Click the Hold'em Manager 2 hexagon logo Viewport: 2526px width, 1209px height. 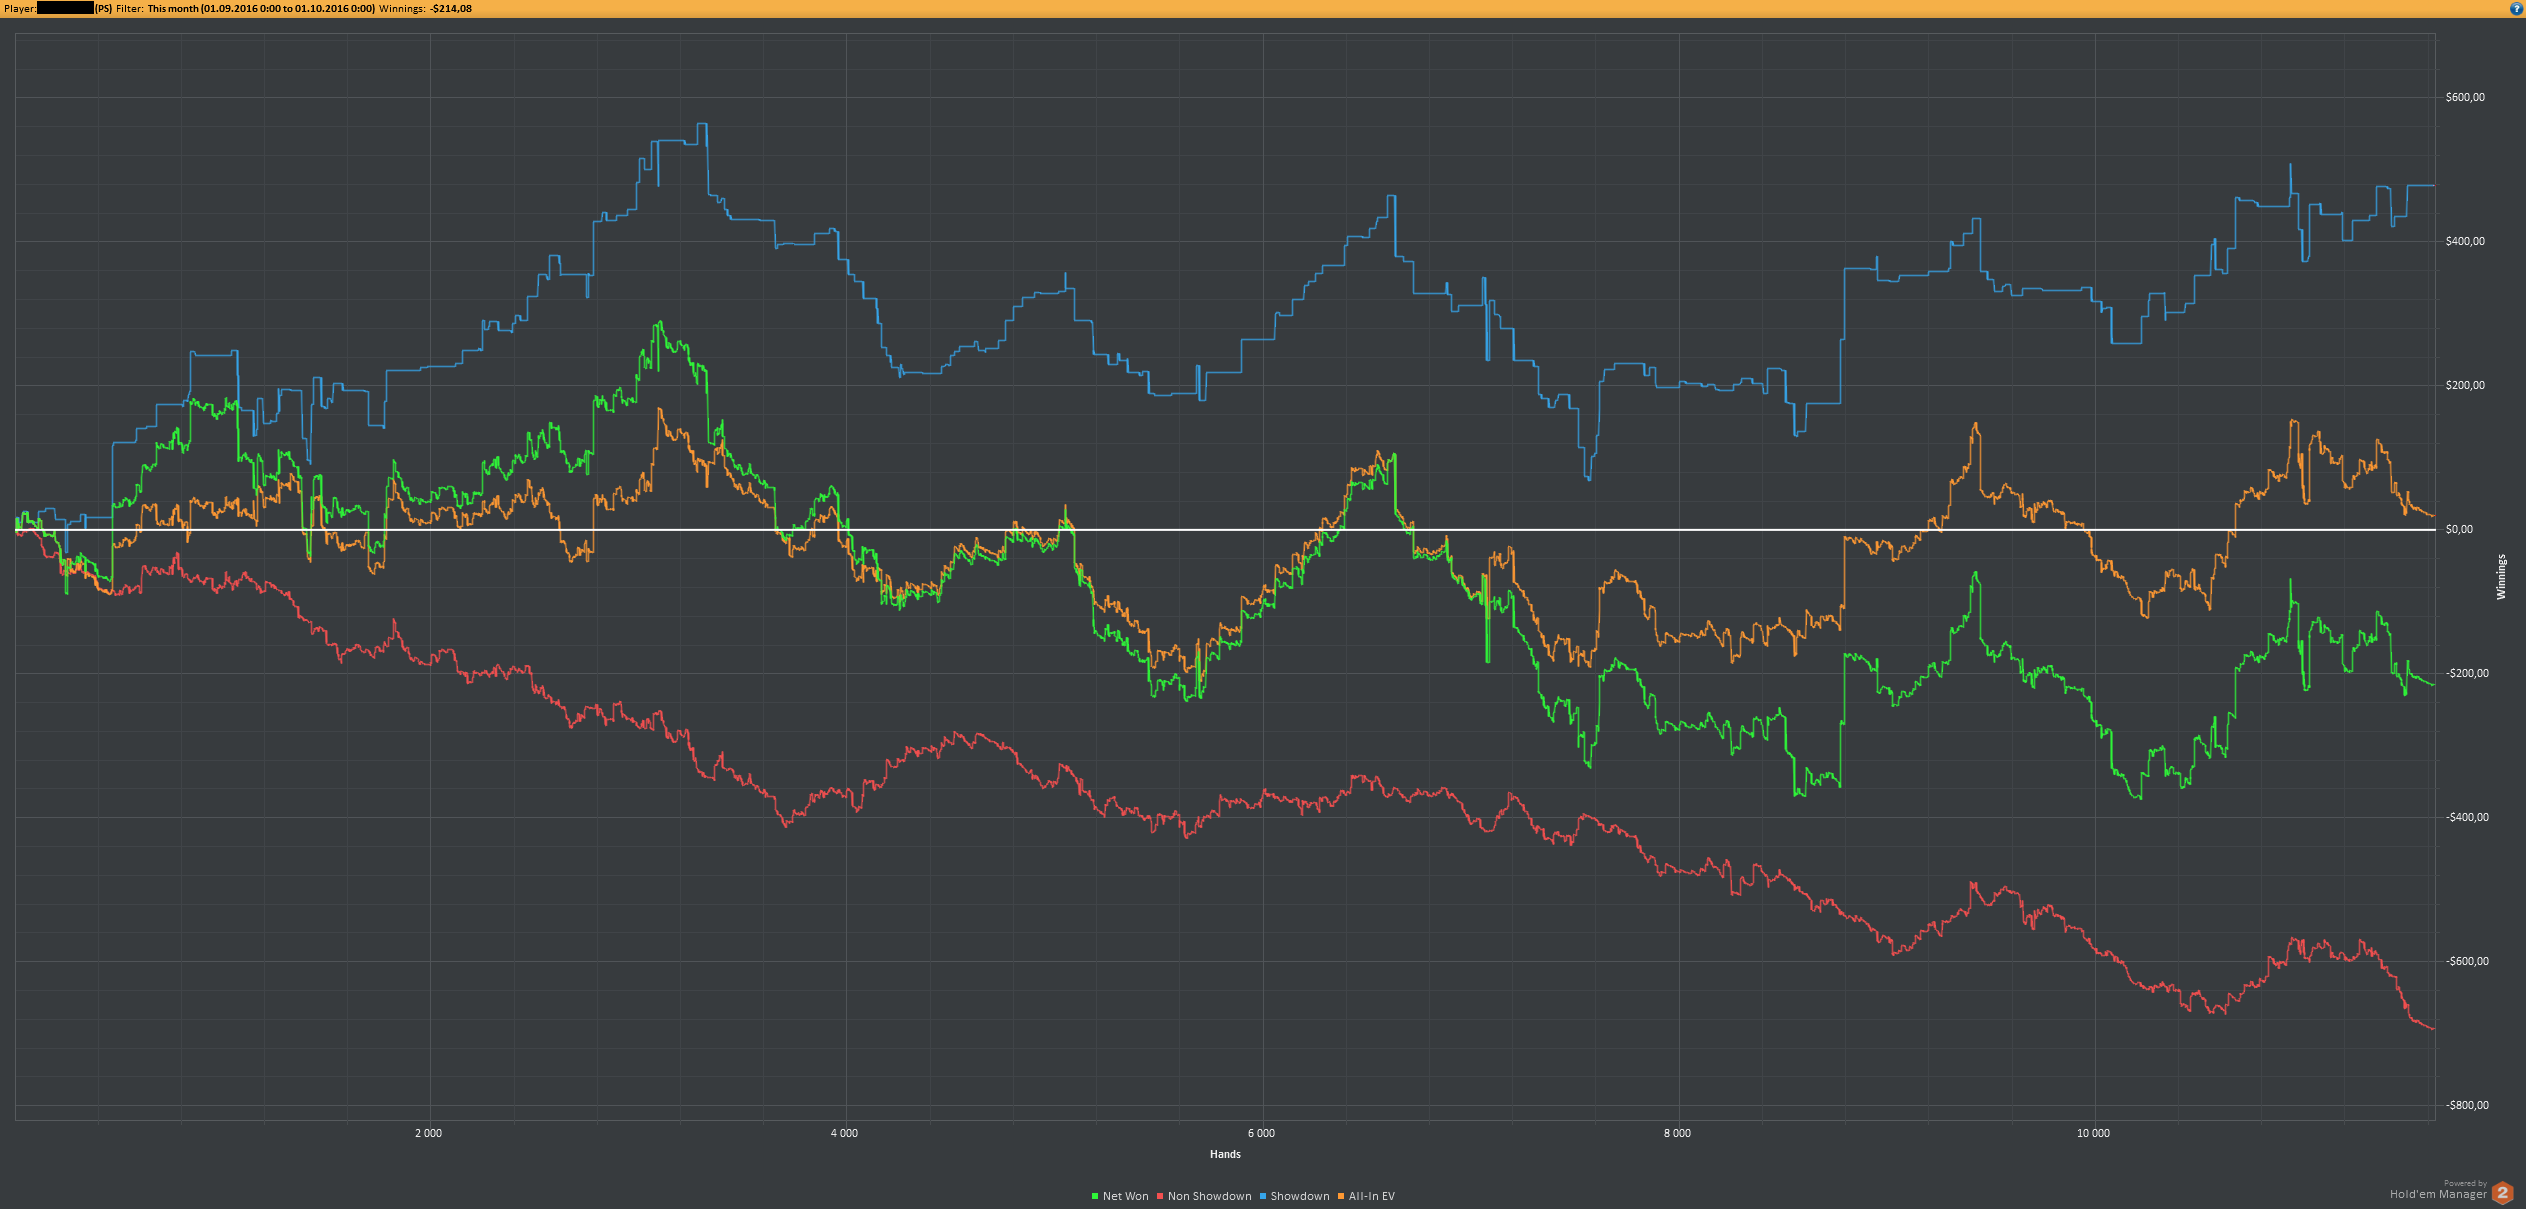click(x=2502, y=1192)
